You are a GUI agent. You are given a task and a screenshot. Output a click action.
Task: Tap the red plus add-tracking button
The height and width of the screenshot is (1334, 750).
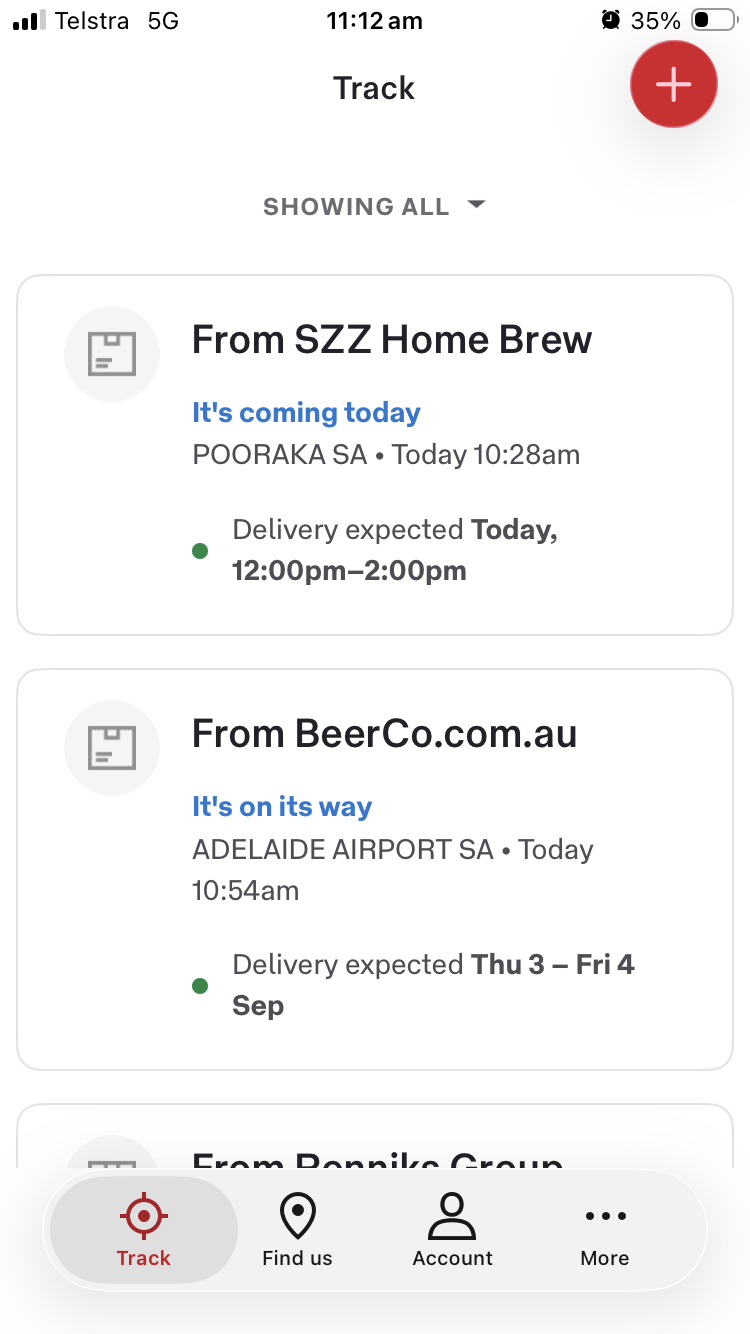[673, 84]
